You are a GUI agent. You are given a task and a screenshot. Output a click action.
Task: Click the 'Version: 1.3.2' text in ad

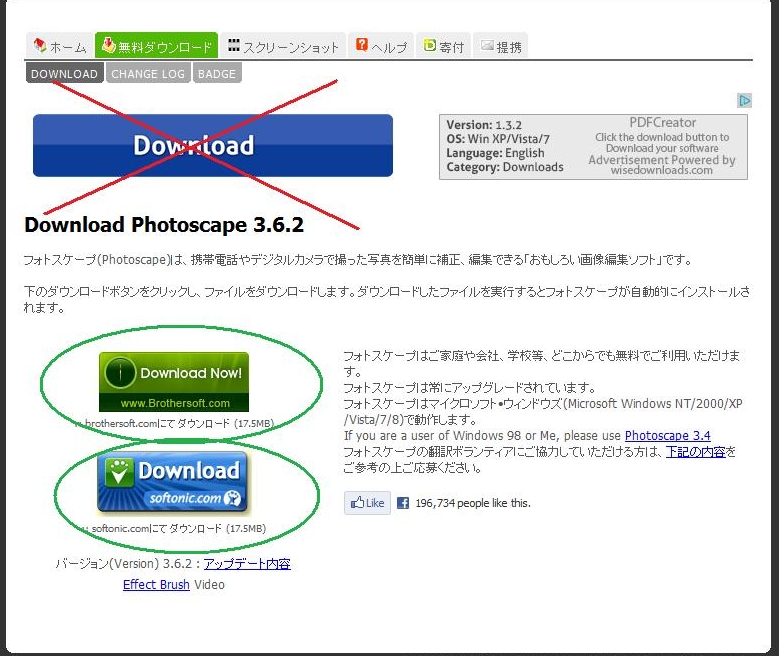484,125
